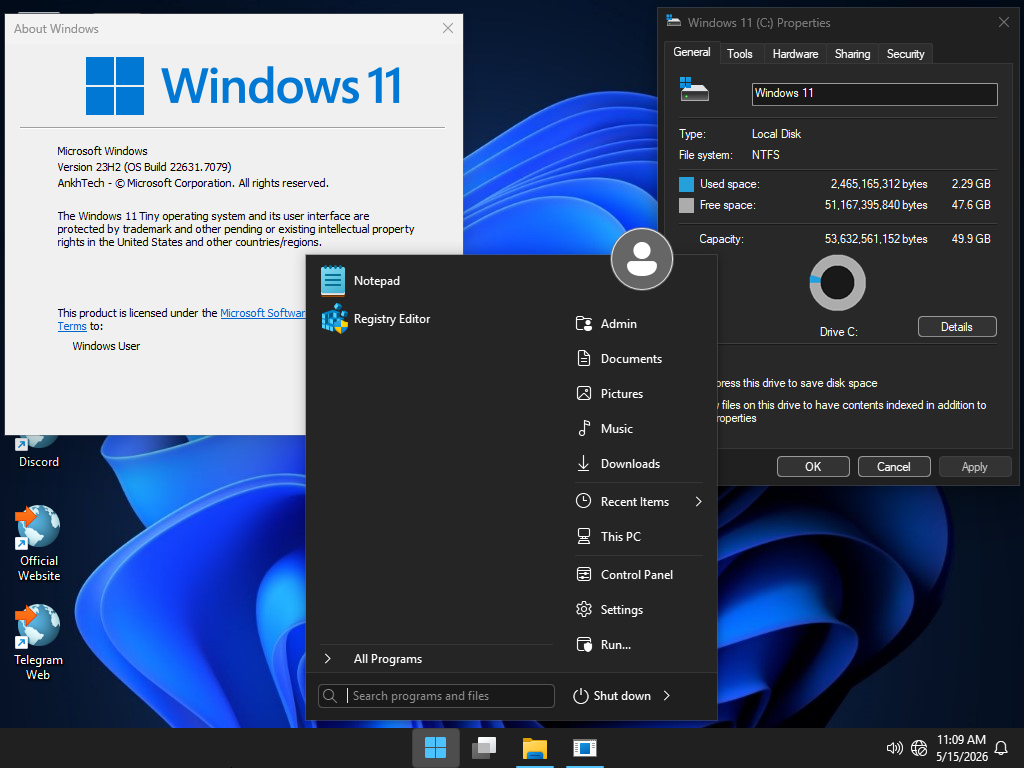Click the '47.6 GB' free space value

click(x=970, y=205)
